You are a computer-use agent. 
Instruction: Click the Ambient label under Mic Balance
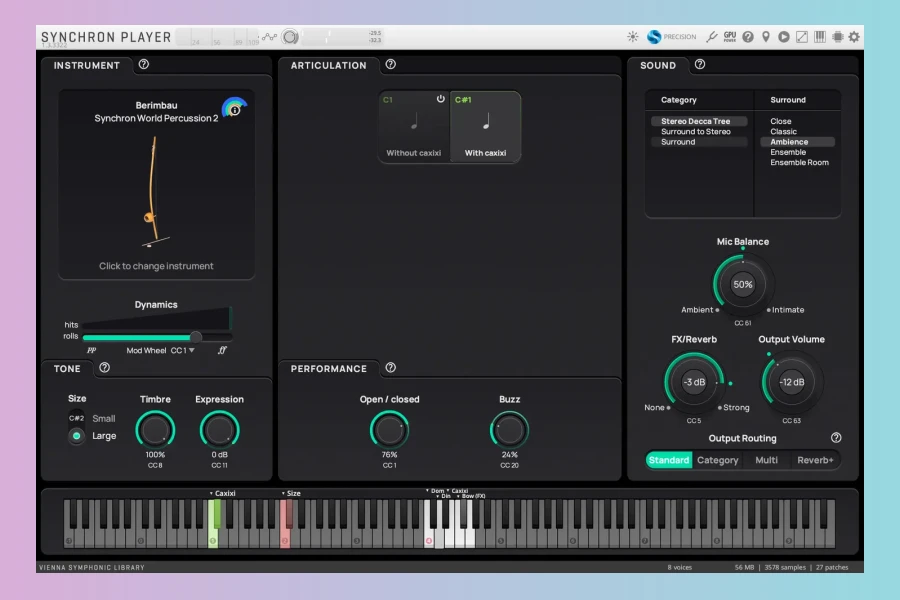coord(697,310)
